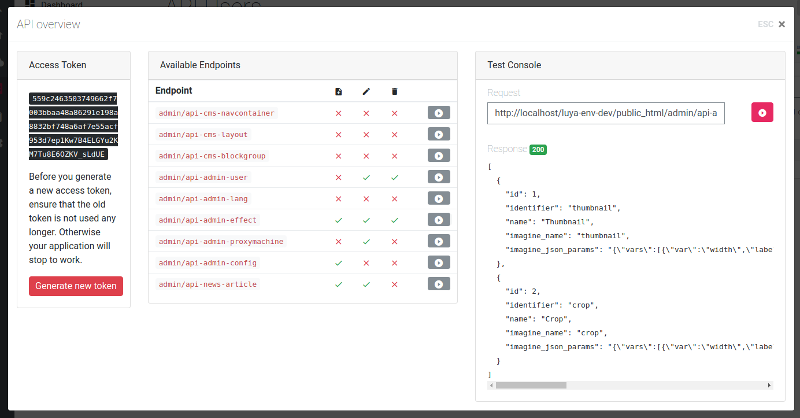Click update checkmark for admin/api-admin-proxymachine
800x418 pixels.
[366, 242]
